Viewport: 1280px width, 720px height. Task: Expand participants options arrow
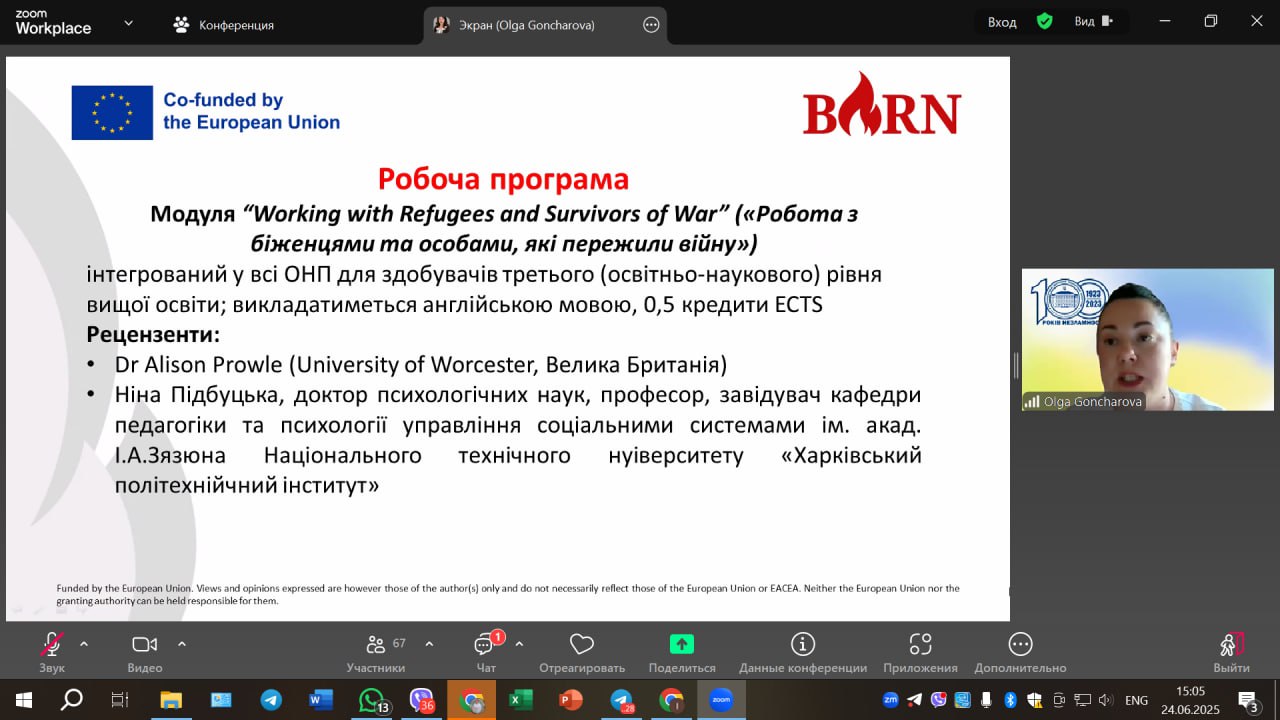click(429, 644)
